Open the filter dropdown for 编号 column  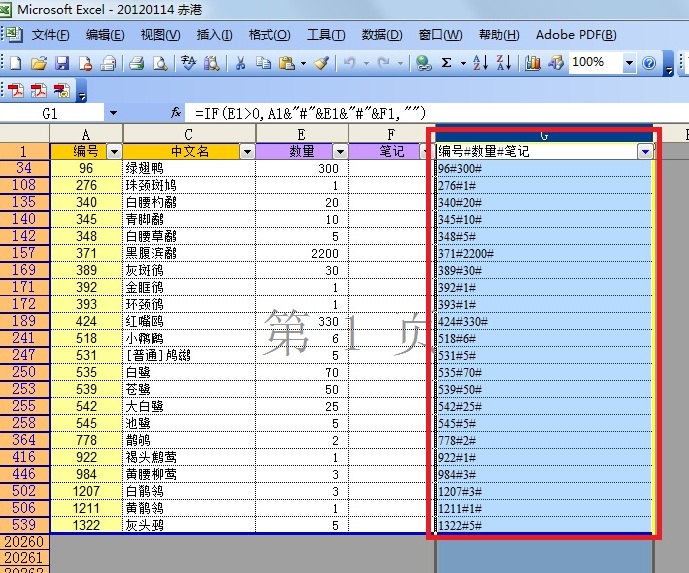pyautogui.click(x=113, y=152)
